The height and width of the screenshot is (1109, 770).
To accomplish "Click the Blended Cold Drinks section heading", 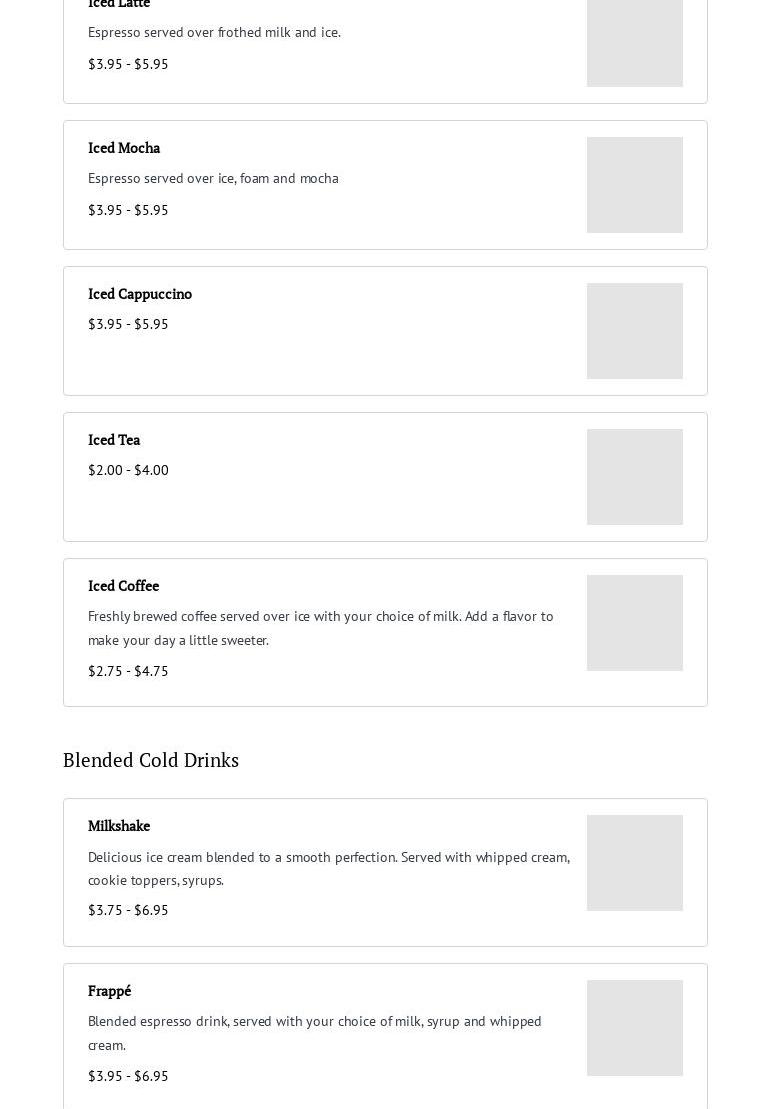I will pyautogui.click(x=151, y=760).
